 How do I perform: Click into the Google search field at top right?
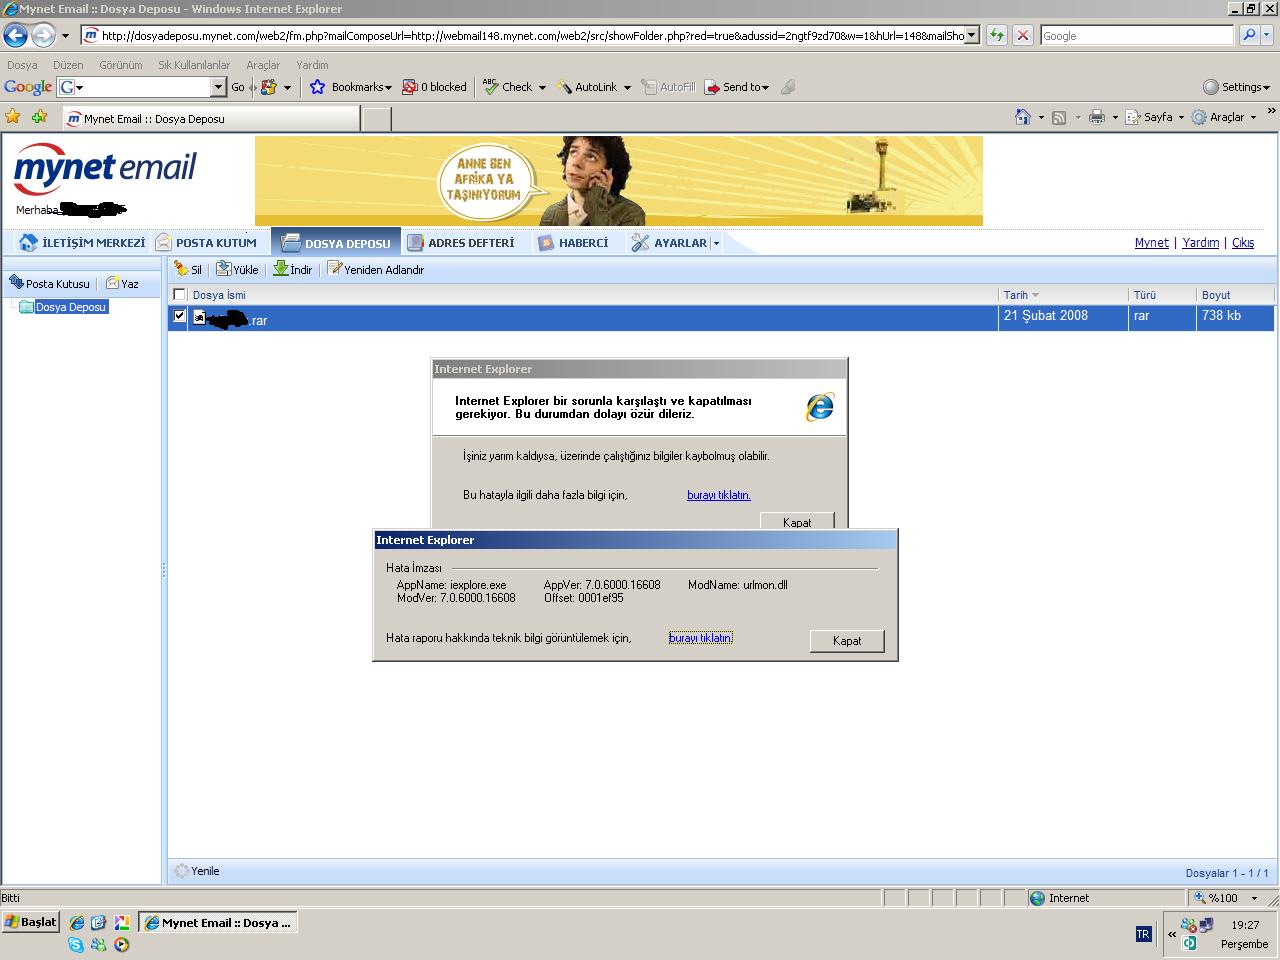(1137, 35)
